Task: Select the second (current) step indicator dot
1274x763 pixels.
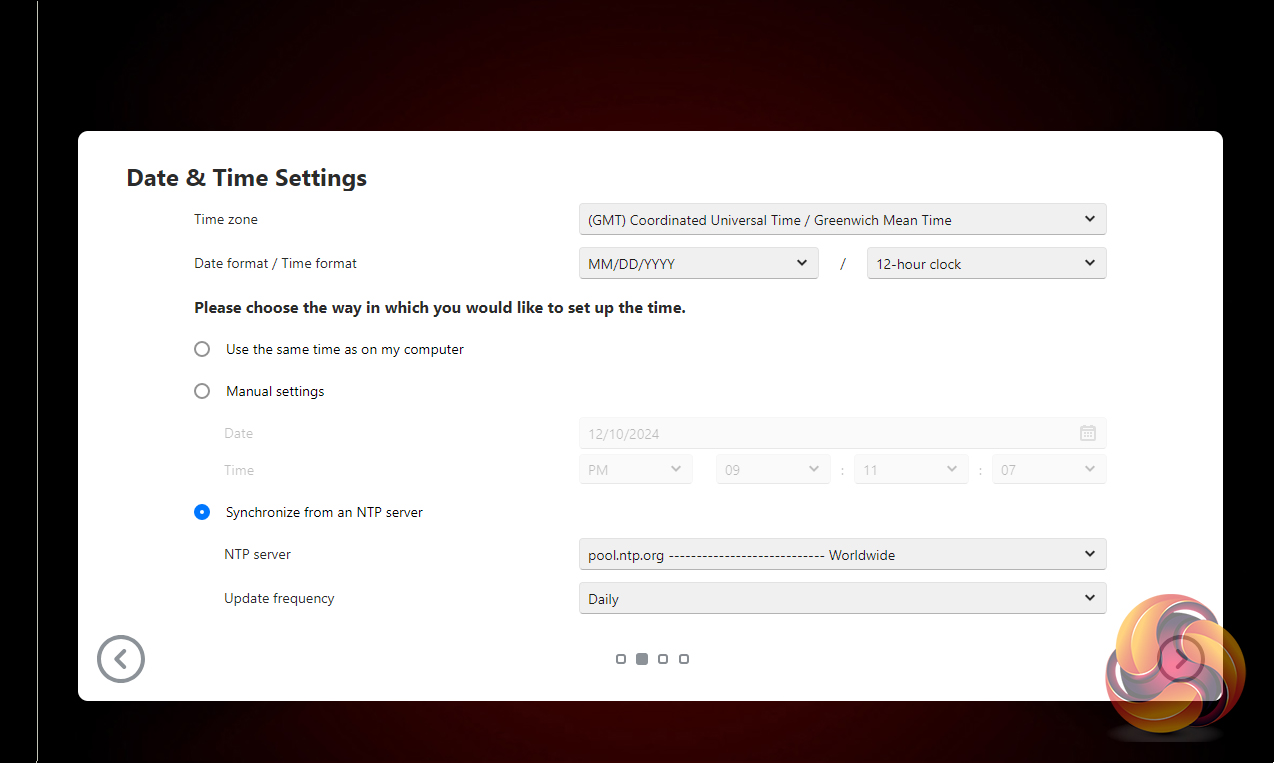Action: point(642,659)
